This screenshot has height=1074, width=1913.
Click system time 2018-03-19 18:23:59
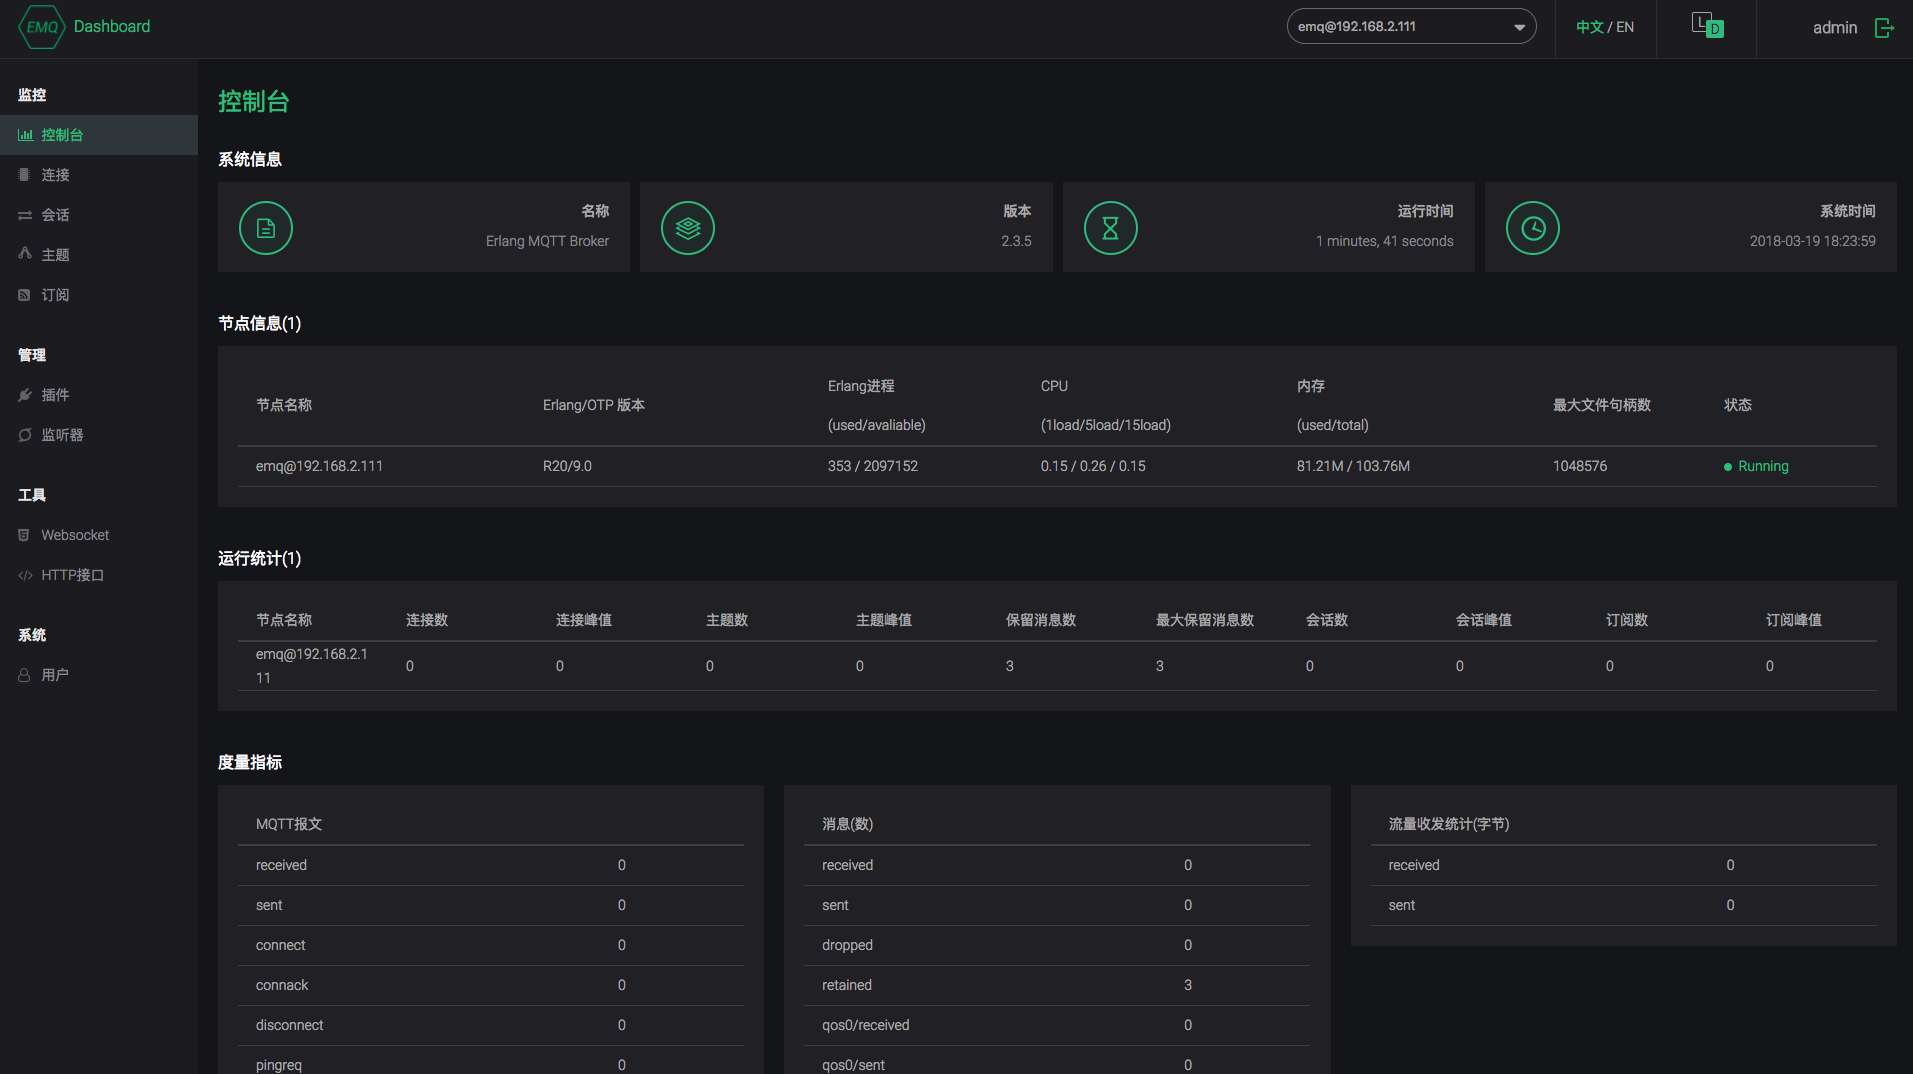point(1812,241)
